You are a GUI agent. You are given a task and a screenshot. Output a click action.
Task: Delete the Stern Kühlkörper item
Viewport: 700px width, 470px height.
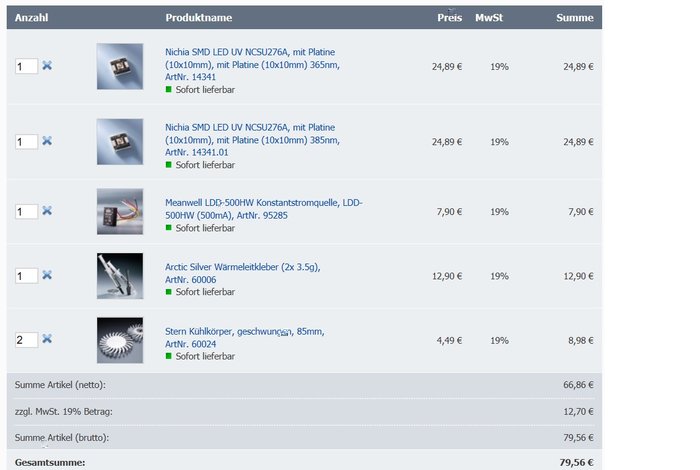click(47, 339)
